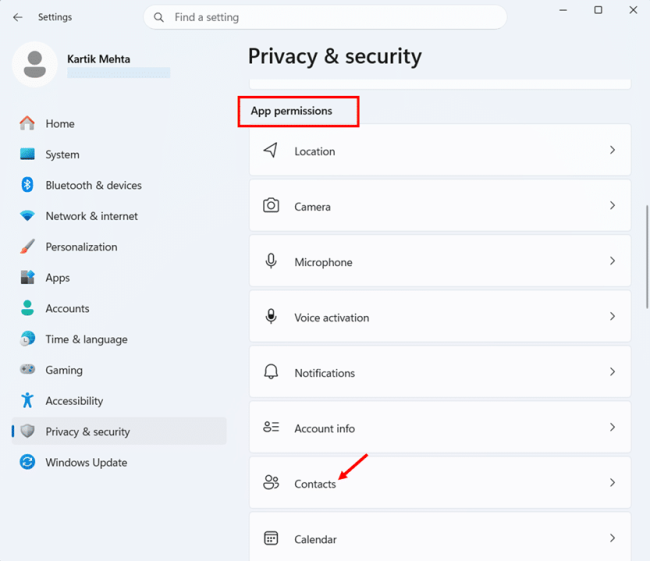Image resolution: width=650 pixels, height=561 pixels.
Task: Click the Privacy & security page title
Action: point(335,56)
